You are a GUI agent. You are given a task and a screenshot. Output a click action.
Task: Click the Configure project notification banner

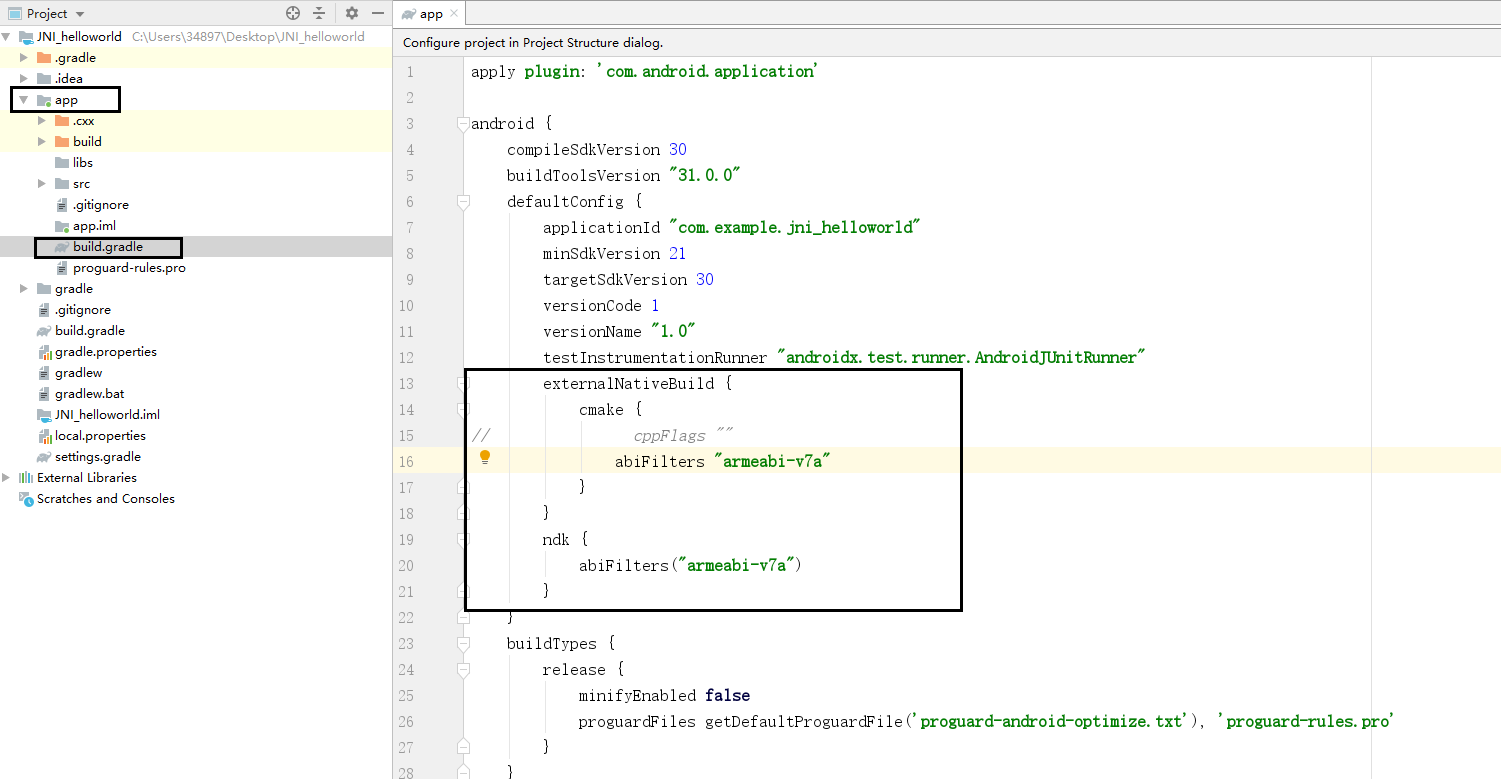(x=947, y=43)
